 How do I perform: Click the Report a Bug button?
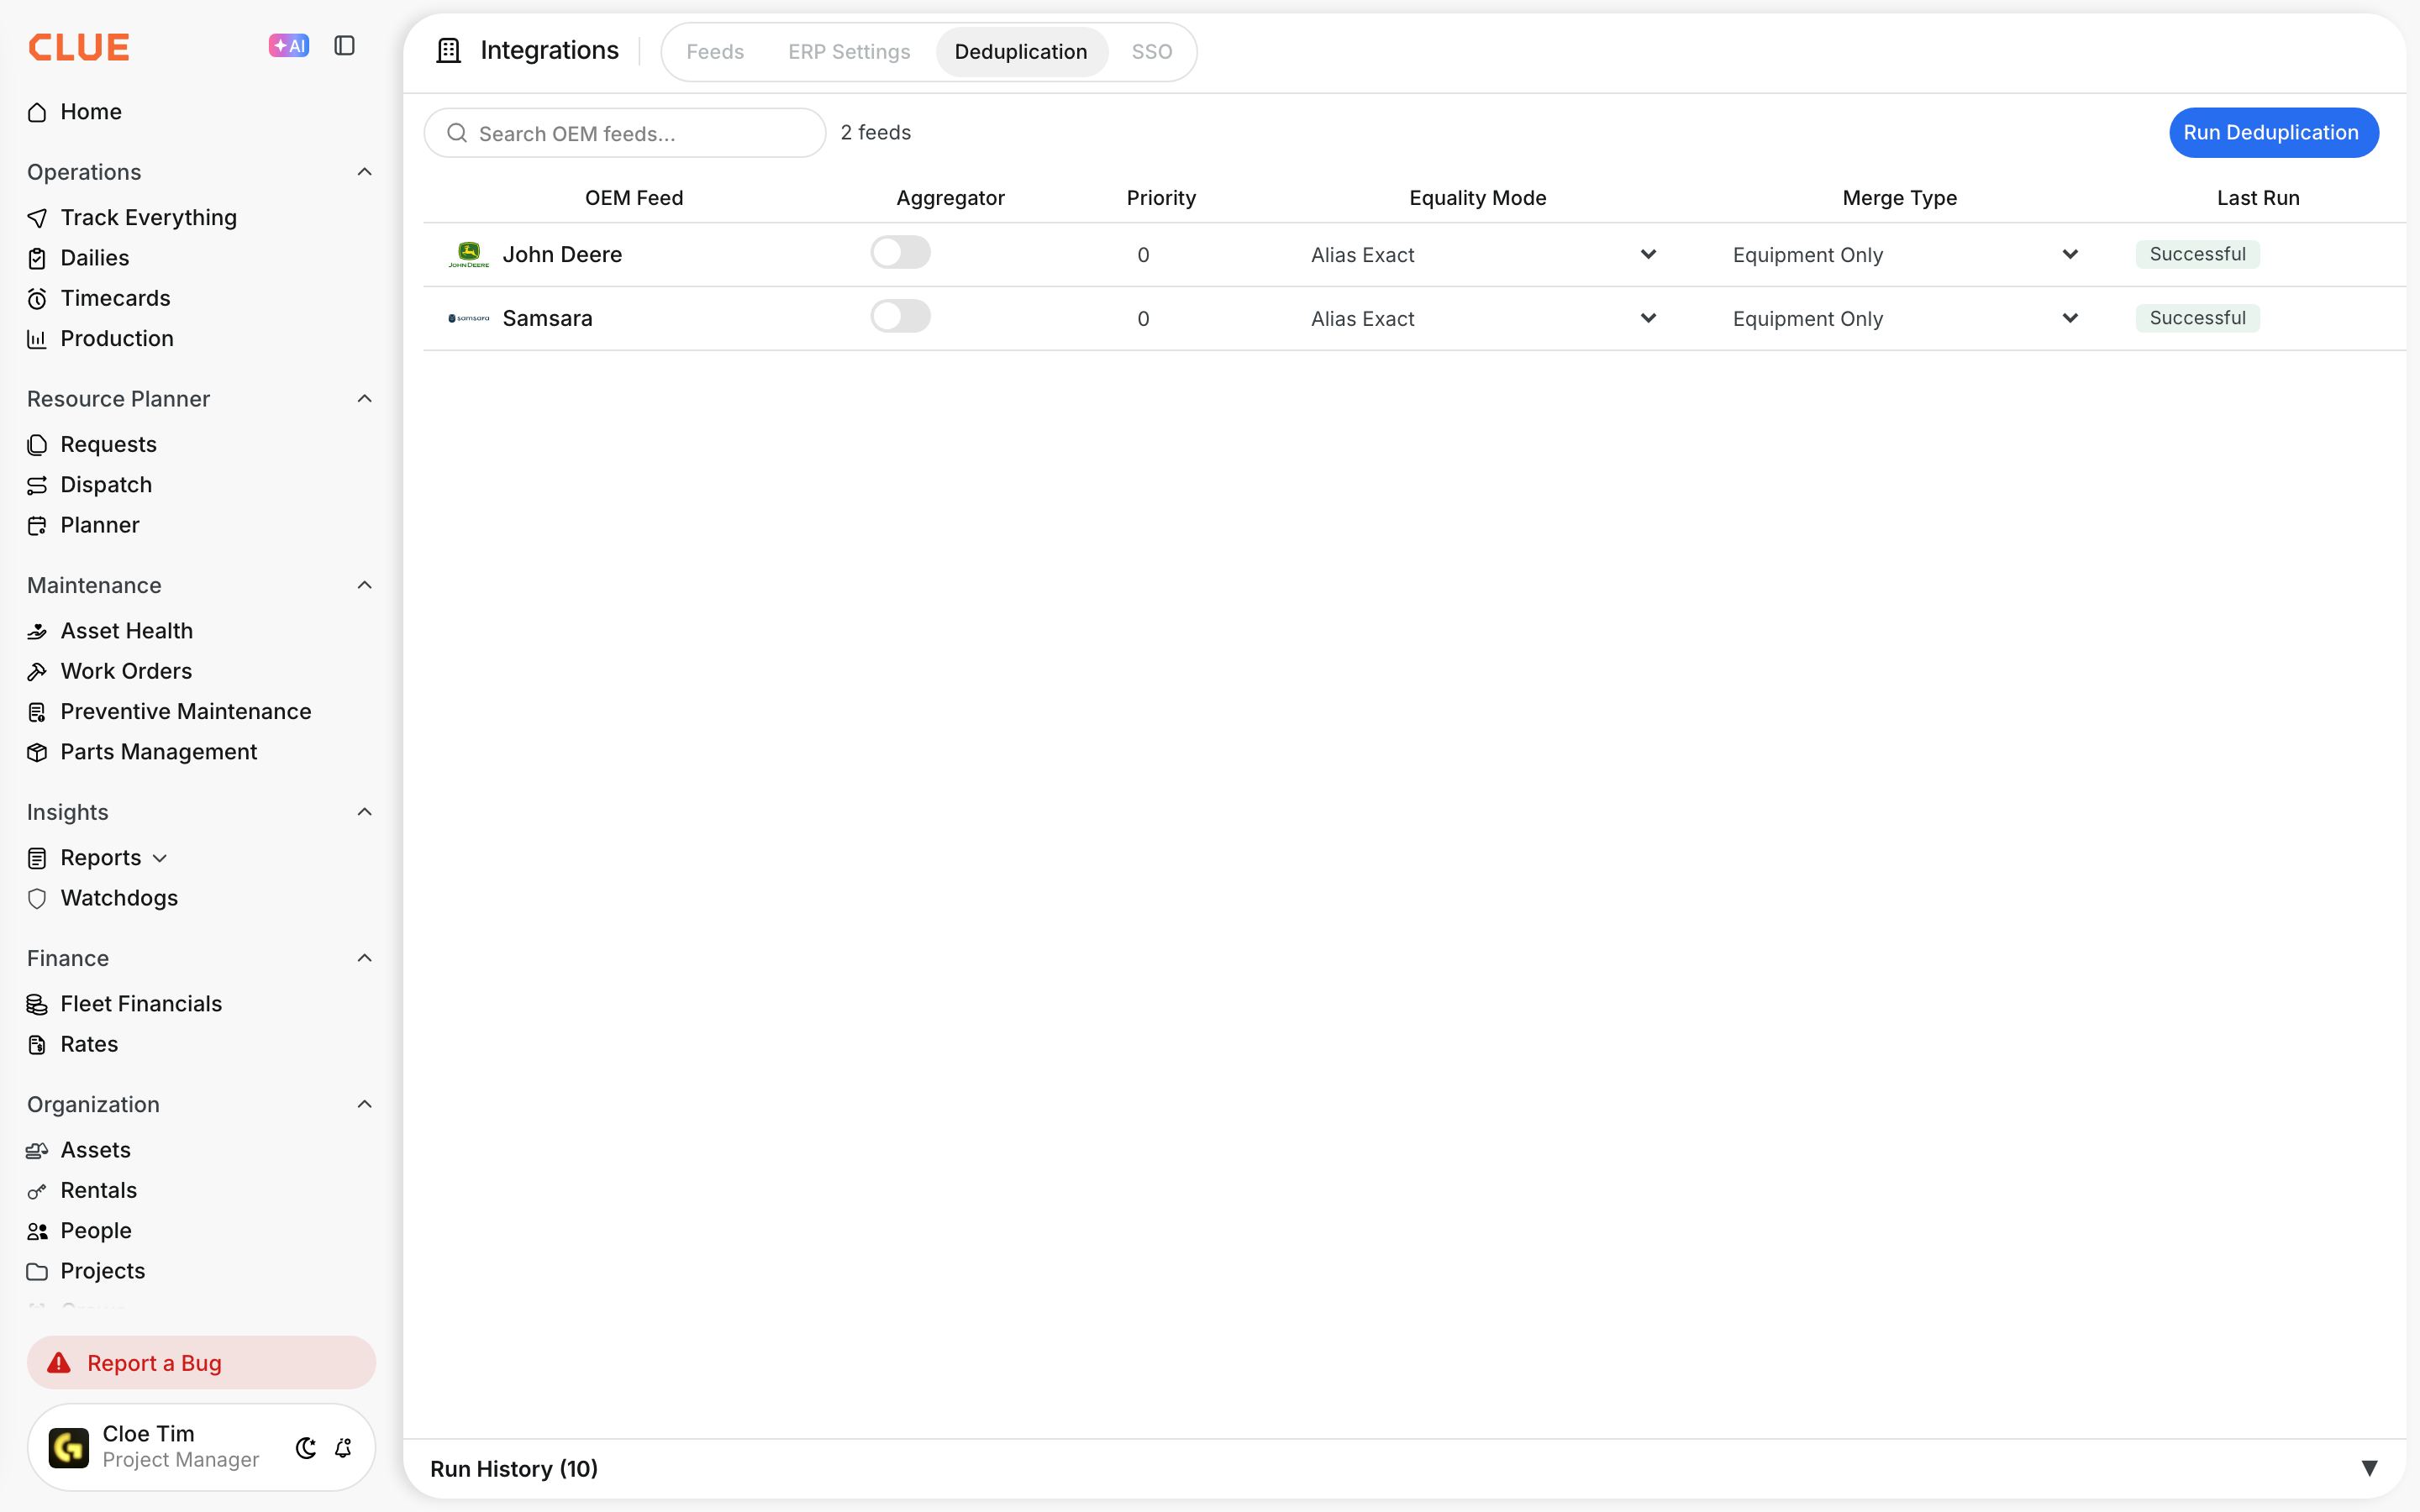201,1362
